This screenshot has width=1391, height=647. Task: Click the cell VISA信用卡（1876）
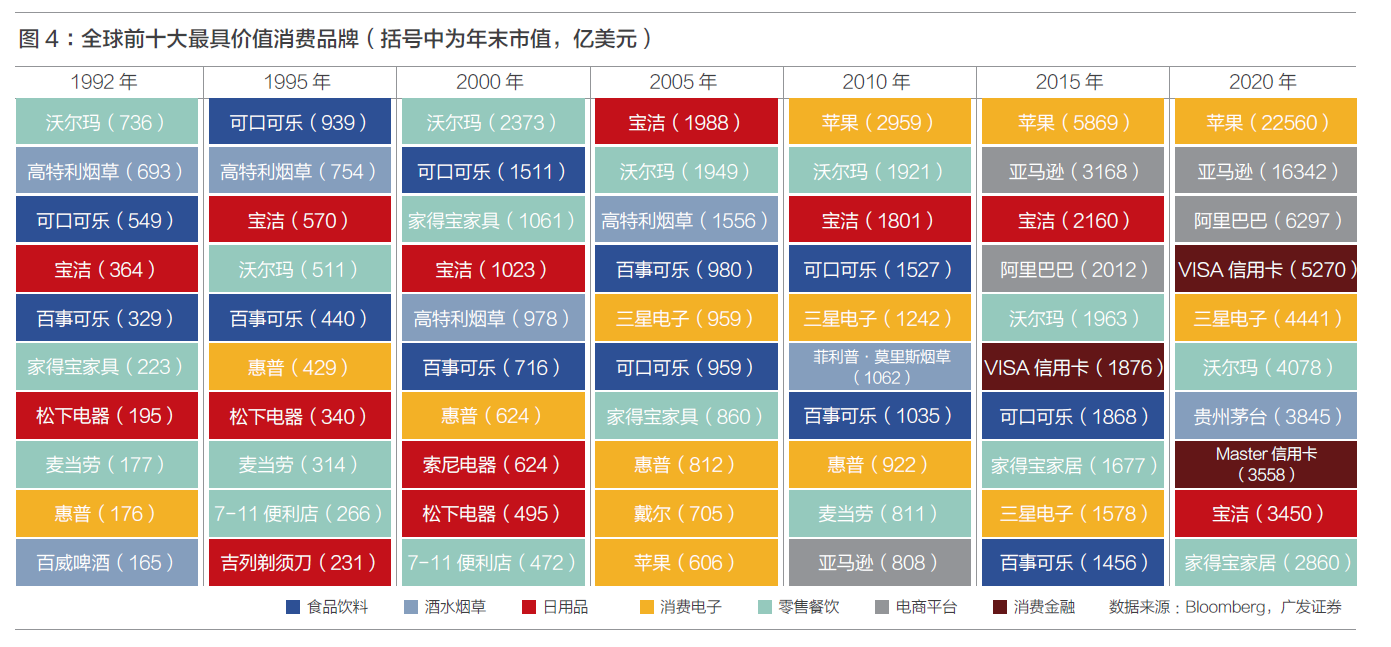pos(1073,367)
